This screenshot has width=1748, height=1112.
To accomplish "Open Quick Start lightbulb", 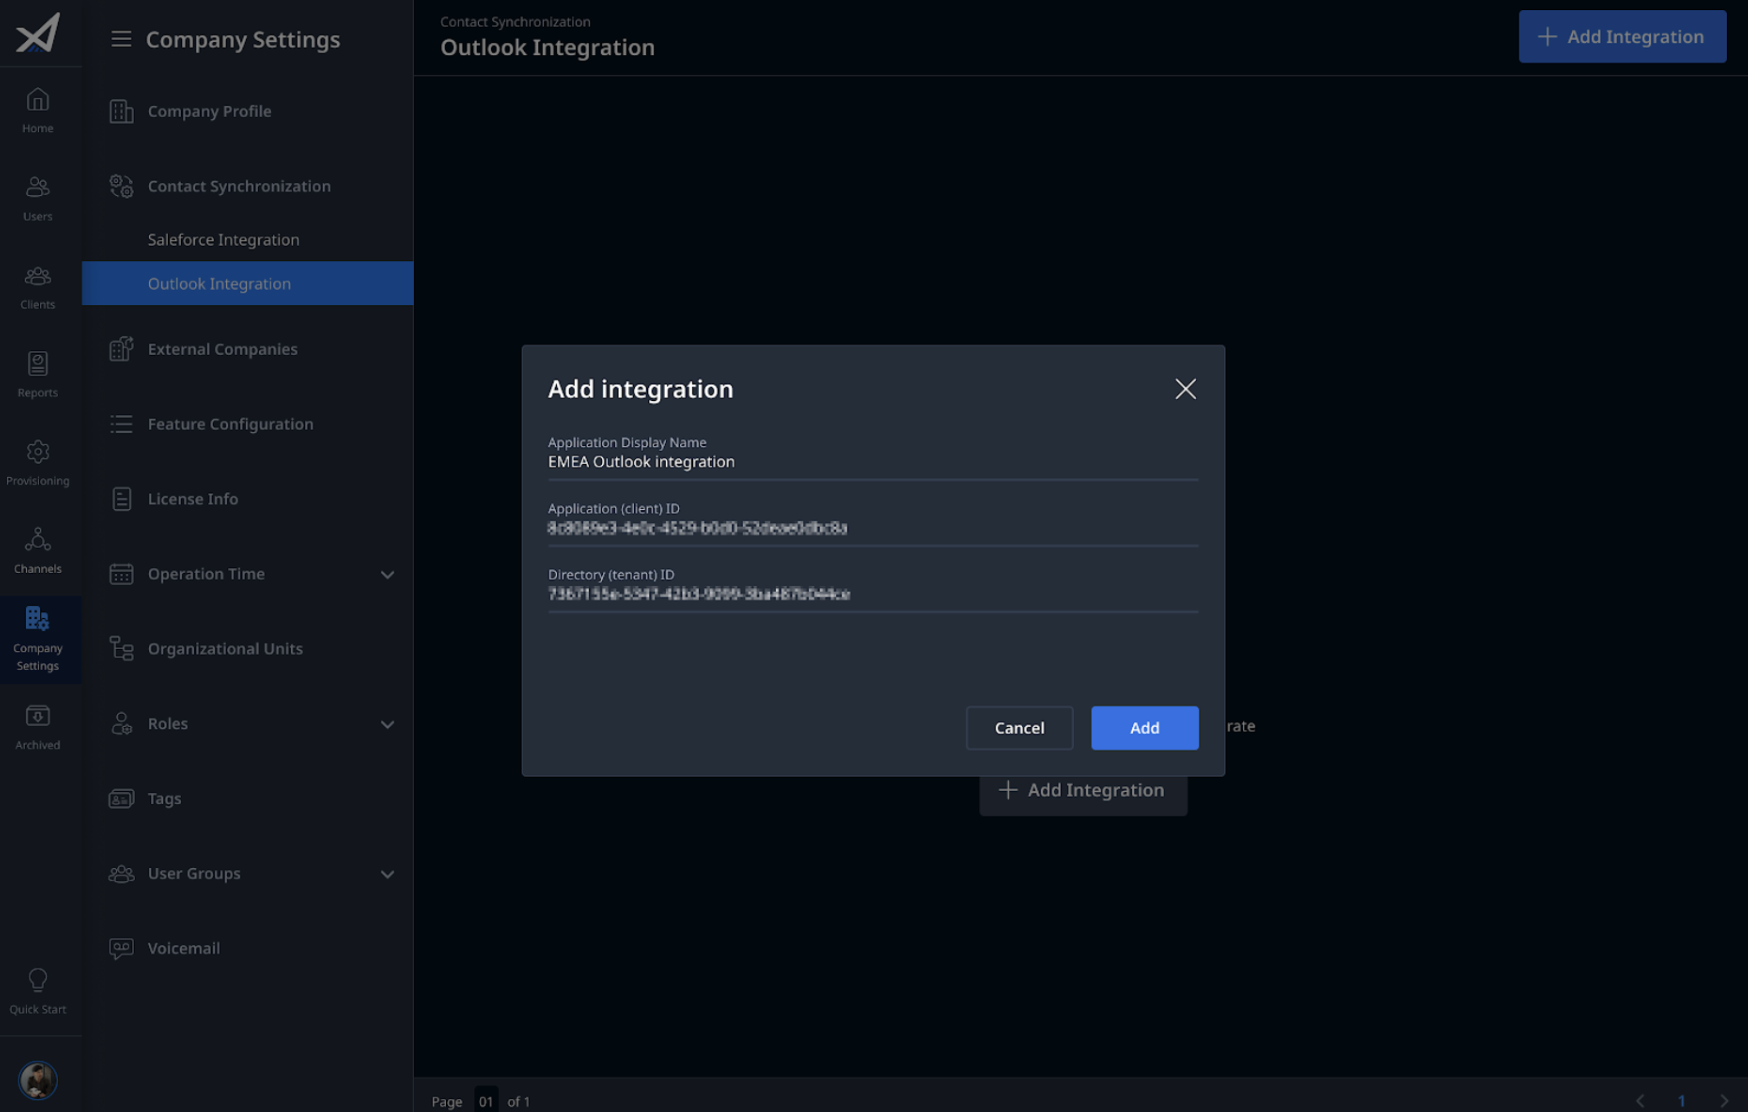I will pyautogui.click(x=38, y=991).
